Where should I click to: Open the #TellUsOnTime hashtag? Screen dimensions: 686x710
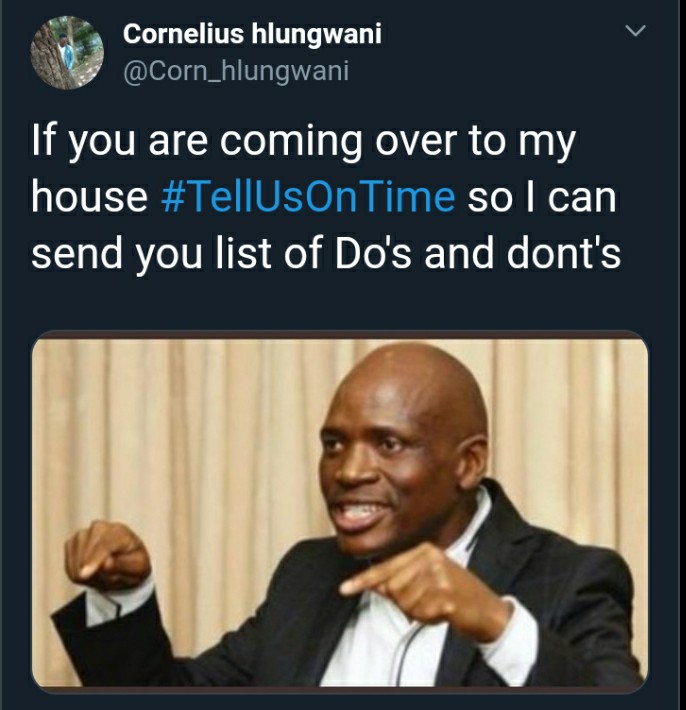pyautogui.click(x=308, y=197)
